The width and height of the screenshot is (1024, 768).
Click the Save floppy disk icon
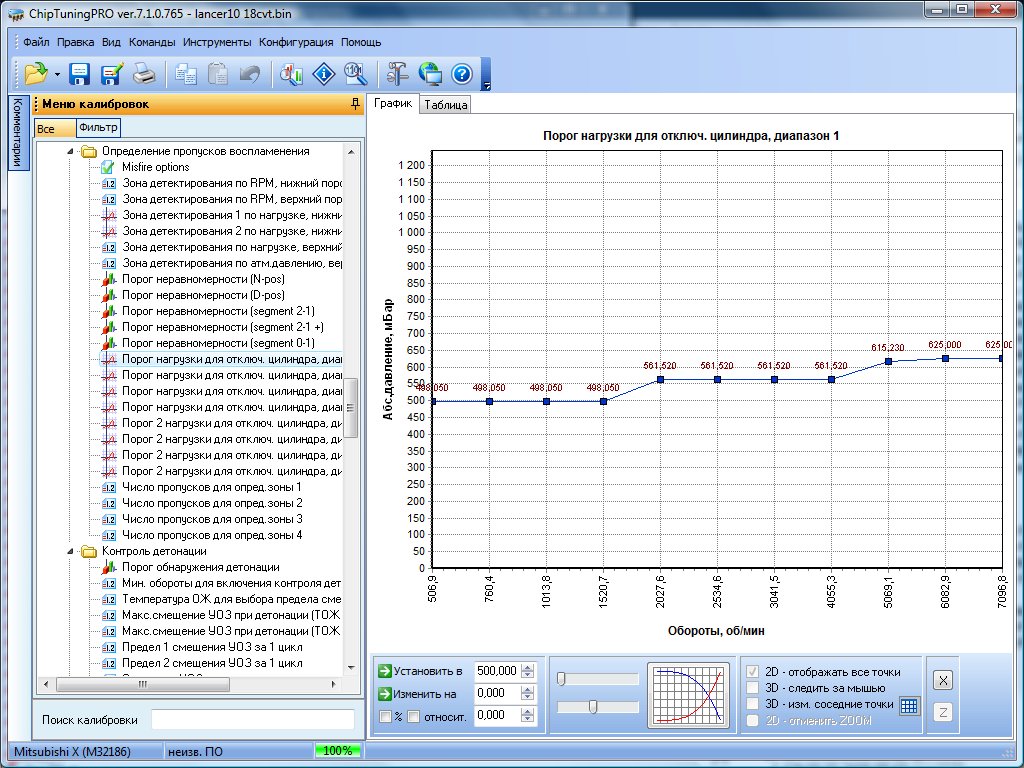point(80,73)
